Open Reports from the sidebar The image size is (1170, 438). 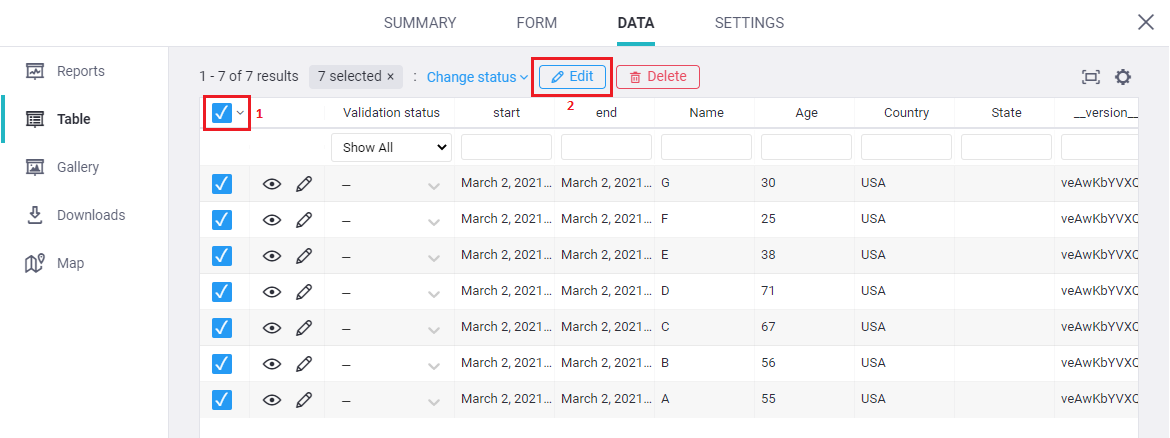tap(80, 71)
